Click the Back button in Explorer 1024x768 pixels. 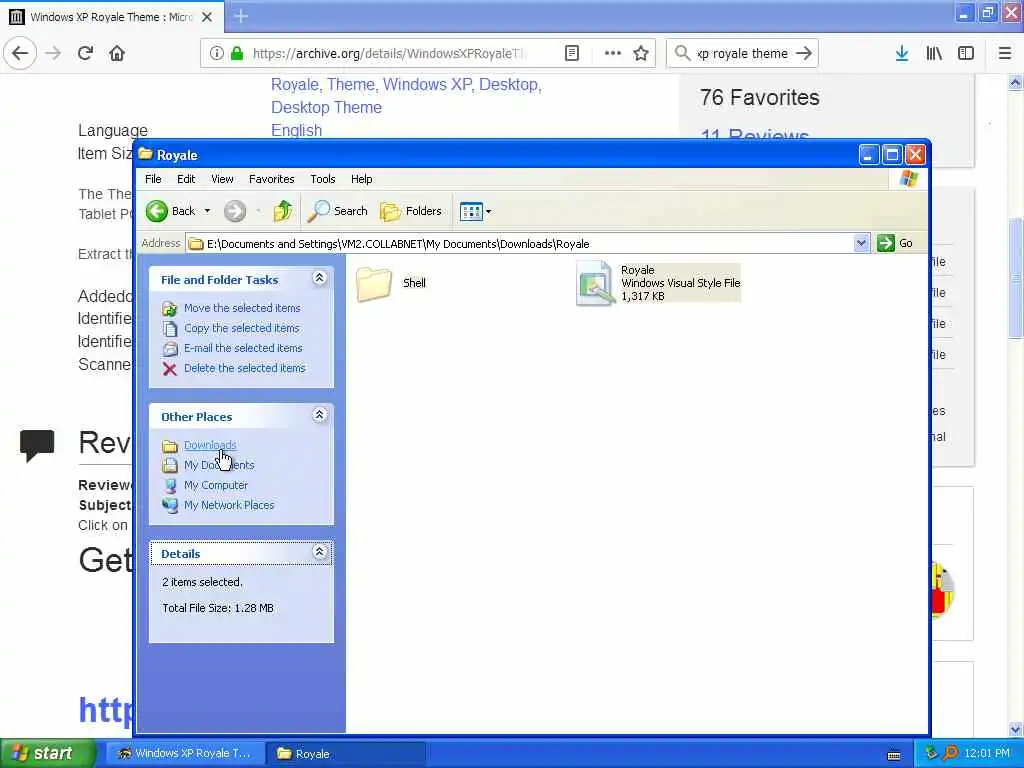coord(170,211)
